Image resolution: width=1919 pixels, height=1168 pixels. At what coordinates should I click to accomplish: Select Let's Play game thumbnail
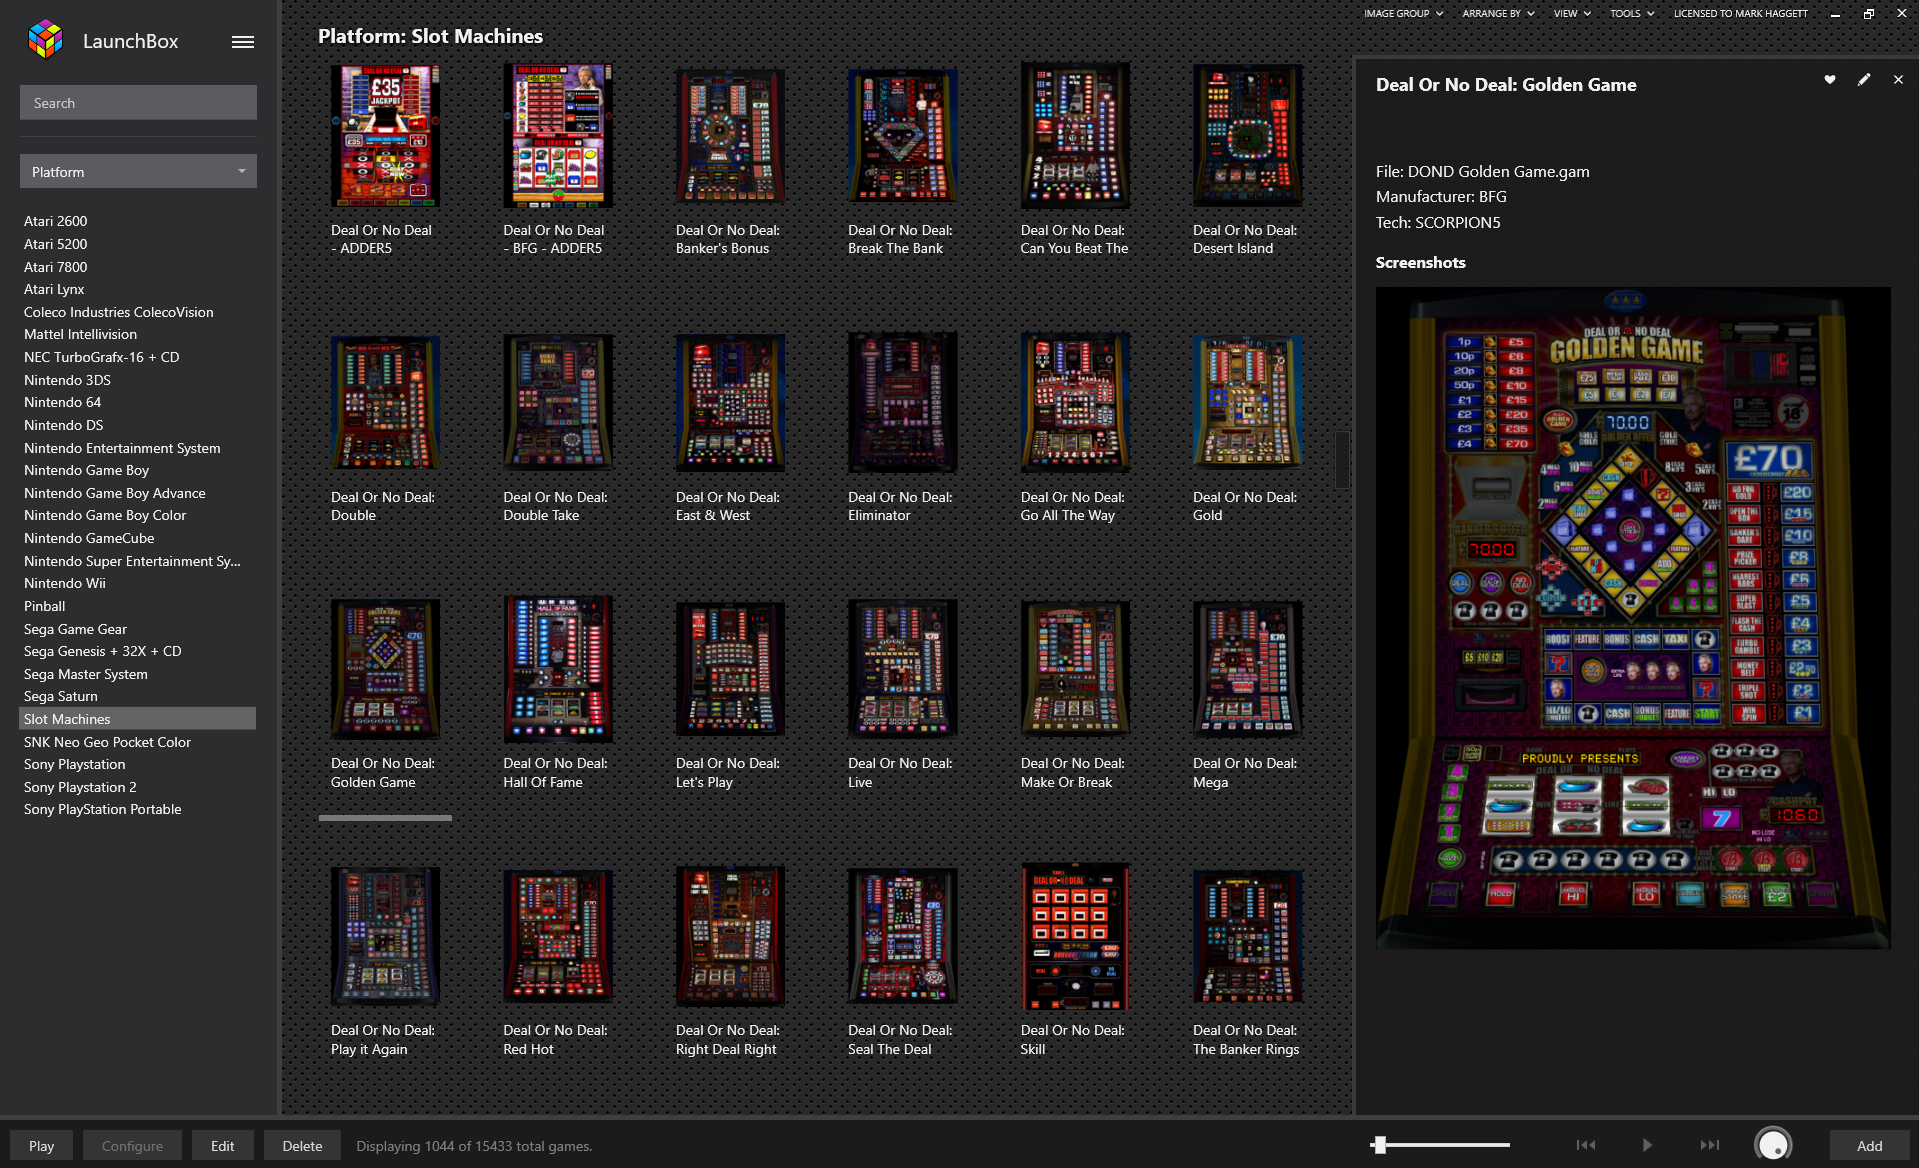730,669
